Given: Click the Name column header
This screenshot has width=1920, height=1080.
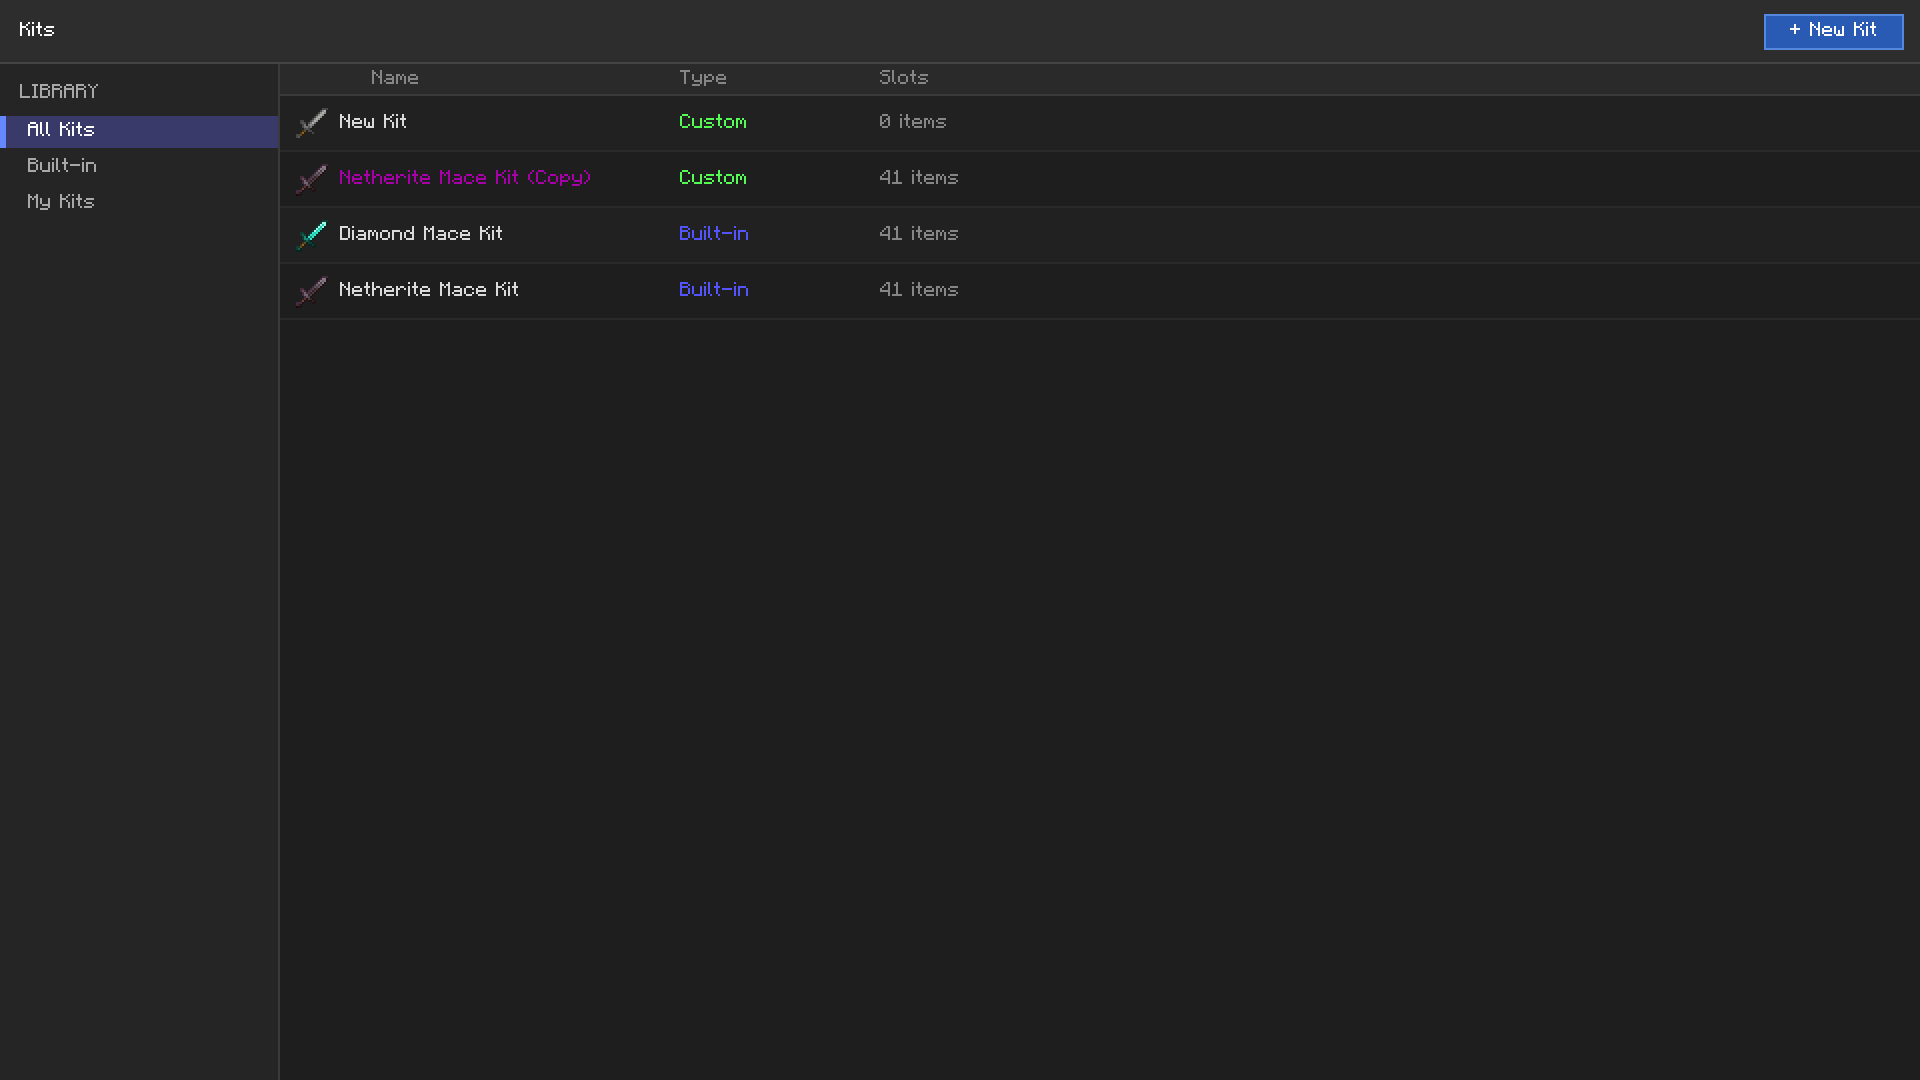Looking at the screenshot, I should click(x=395, y=78).
